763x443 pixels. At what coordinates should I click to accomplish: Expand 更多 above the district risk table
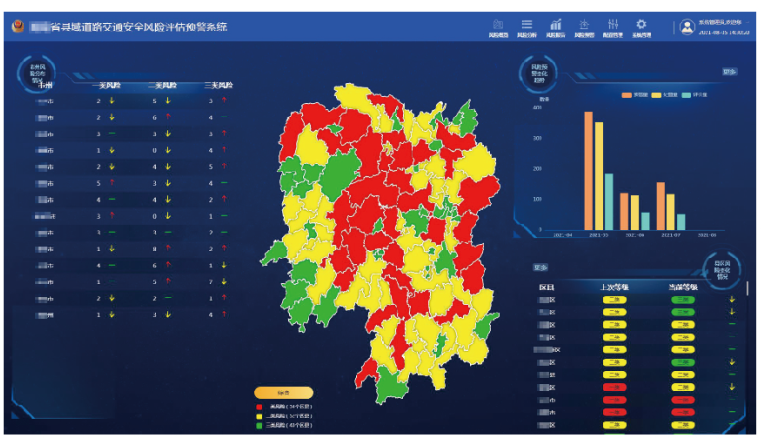click(x=540, y=267)
